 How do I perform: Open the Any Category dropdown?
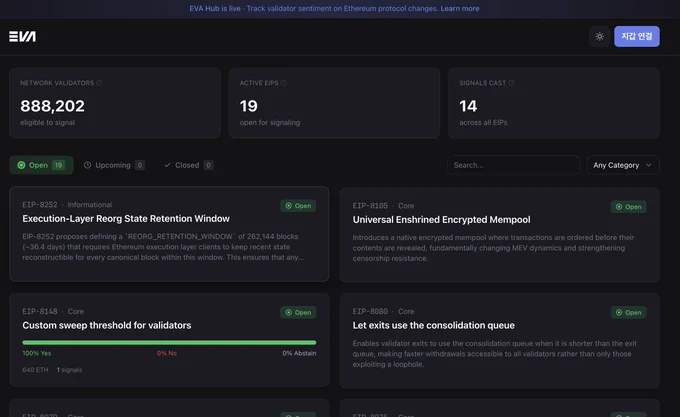tap(623, 165)
